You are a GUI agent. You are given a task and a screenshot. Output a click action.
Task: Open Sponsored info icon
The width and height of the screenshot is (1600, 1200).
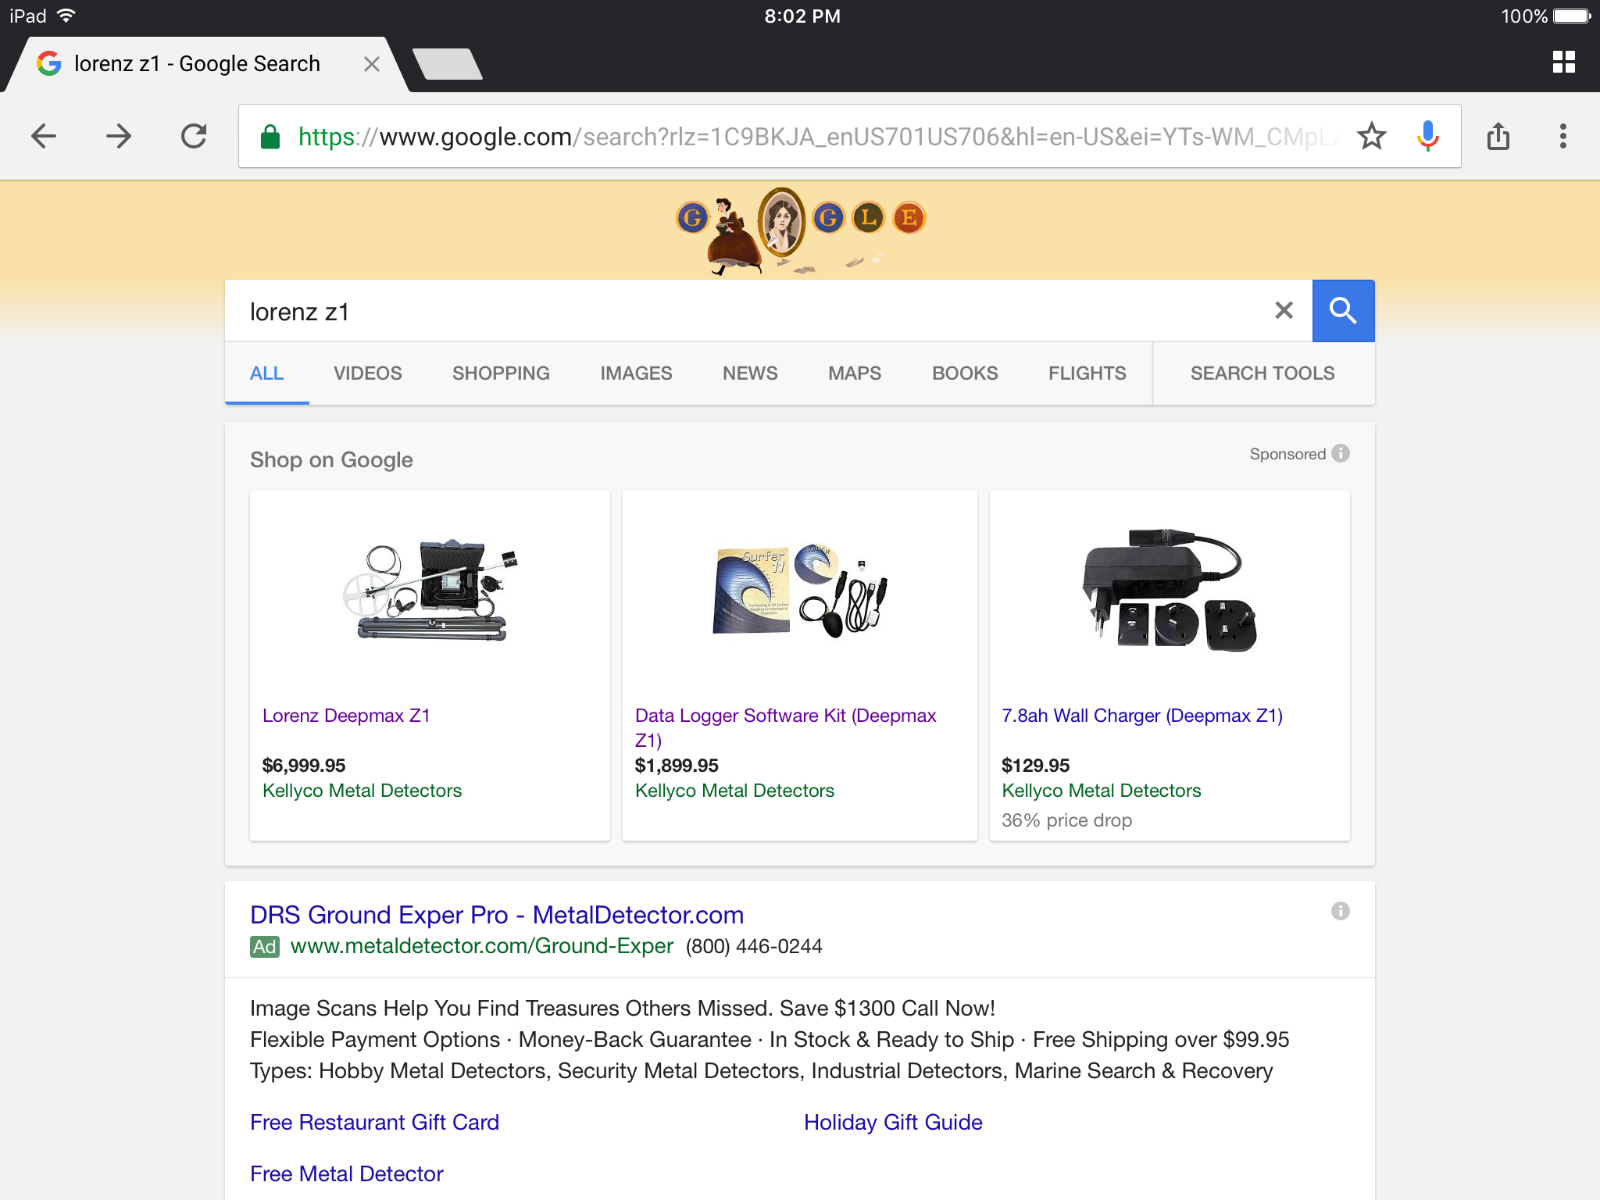pyautogui.click(x=1341, y=453)
